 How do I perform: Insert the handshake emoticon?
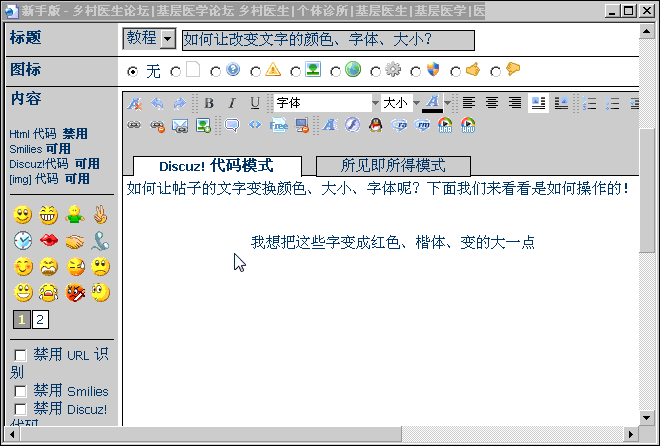coord(75,240)
